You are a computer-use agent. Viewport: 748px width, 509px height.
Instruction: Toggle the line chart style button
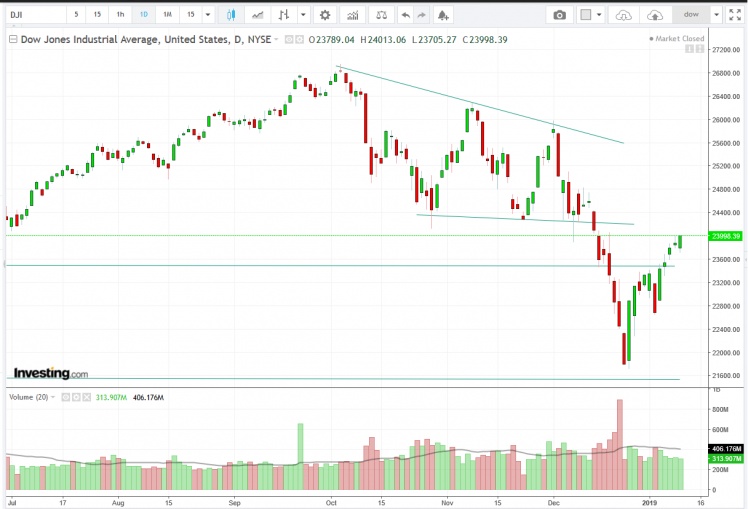click(258, 15)
